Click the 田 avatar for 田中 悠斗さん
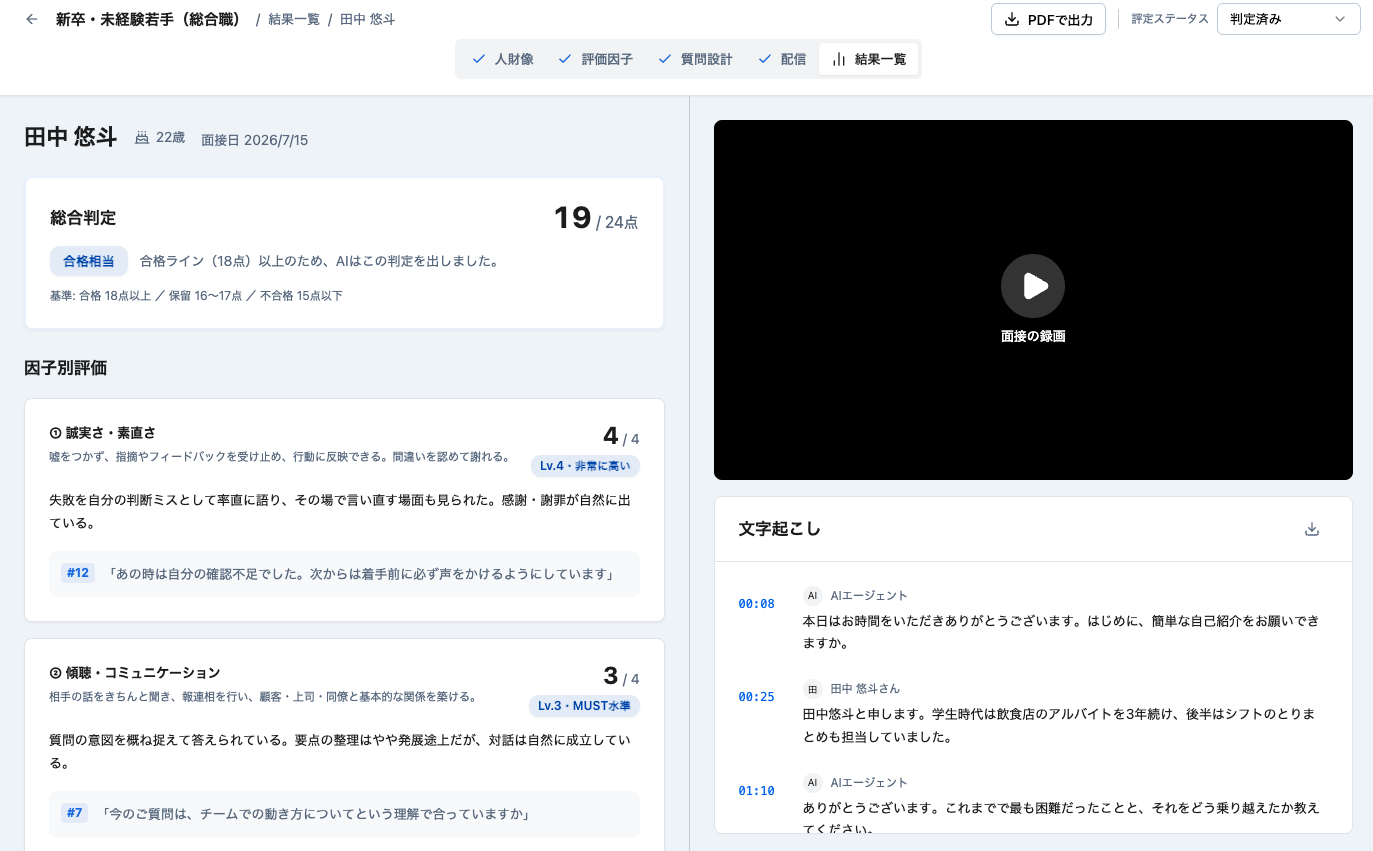Screen dimensions: 1373x851 (x=812, y=689)
